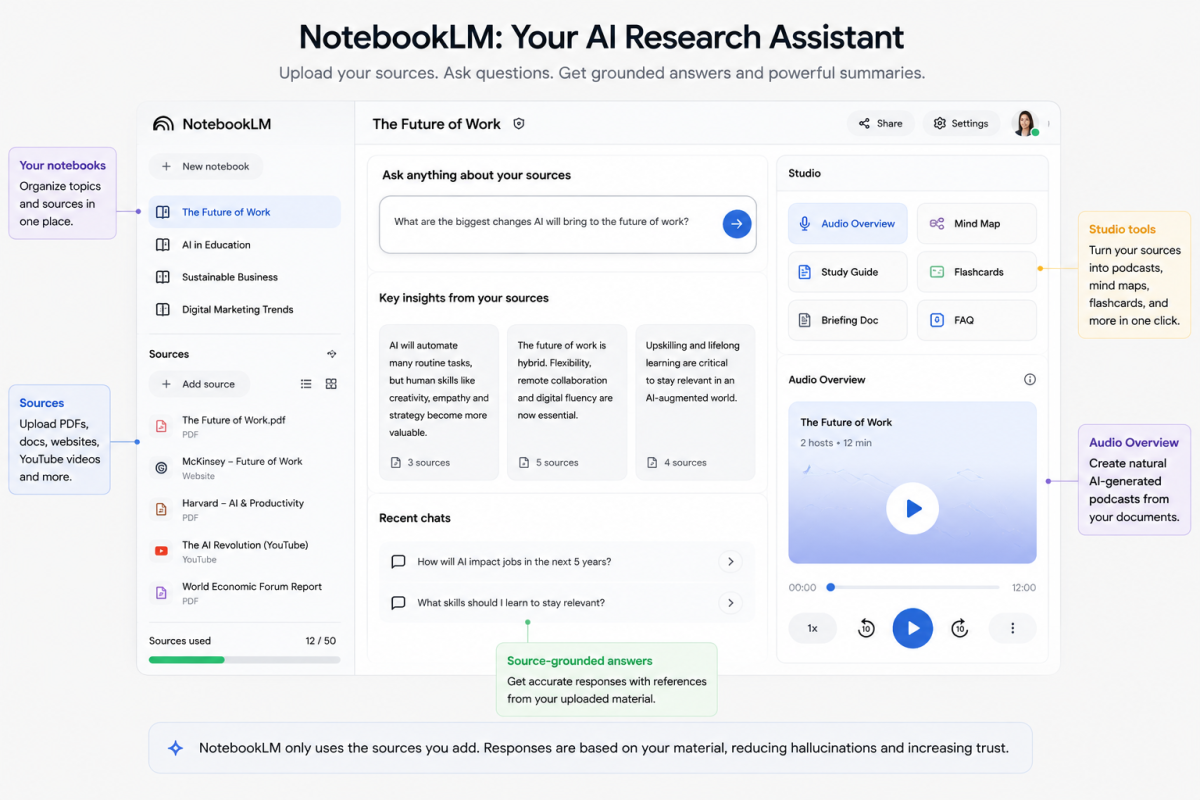1200x800 pixels.
Task: Rewind audio 10 seconds
Action: (x=866, y=628)
